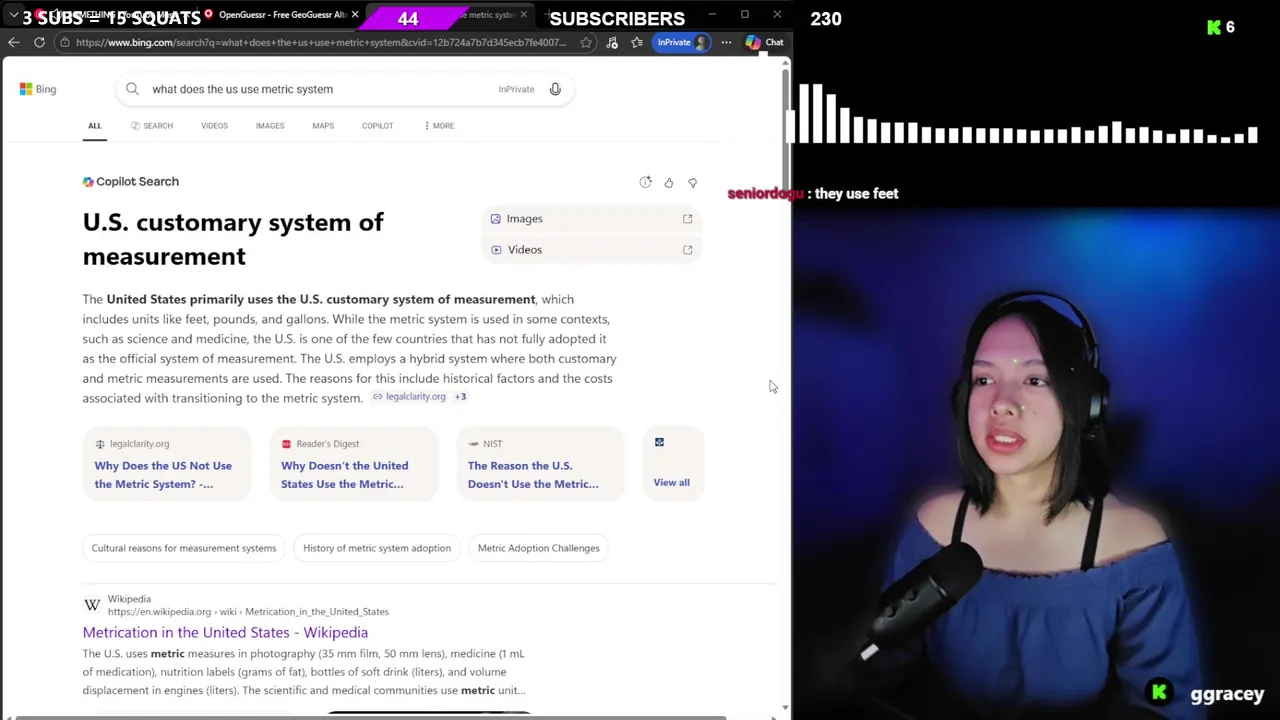This screenshot has height=720, width=1280.
Task: Add page to favorites star icon
Action: point(586,42)
